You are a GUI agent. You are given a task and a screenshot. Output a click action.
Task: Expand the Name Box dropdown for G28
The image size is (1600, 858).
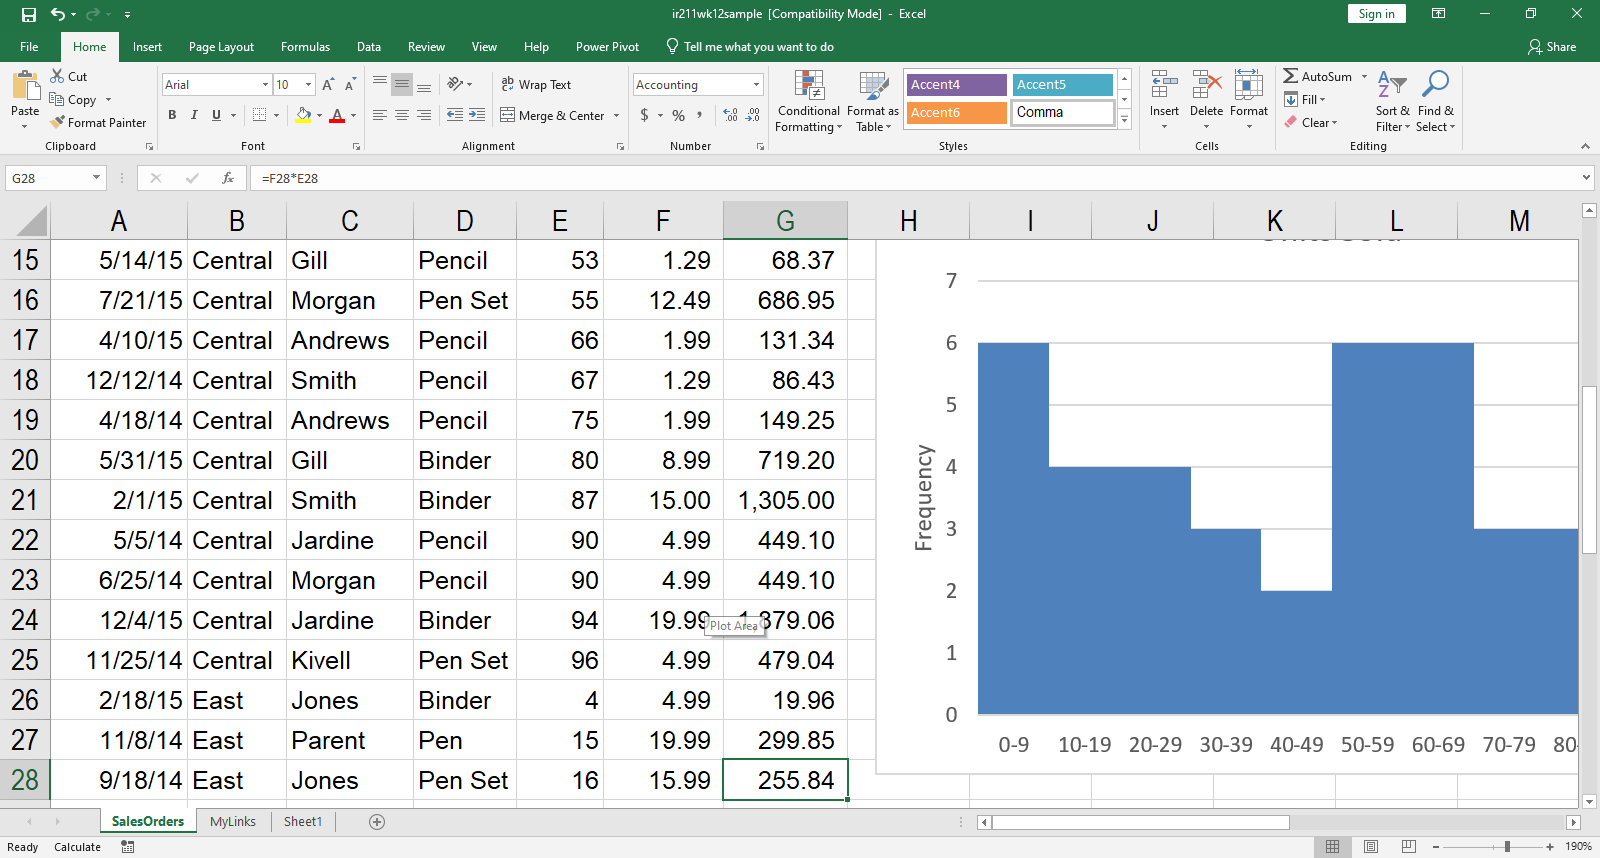pos(96,178)
